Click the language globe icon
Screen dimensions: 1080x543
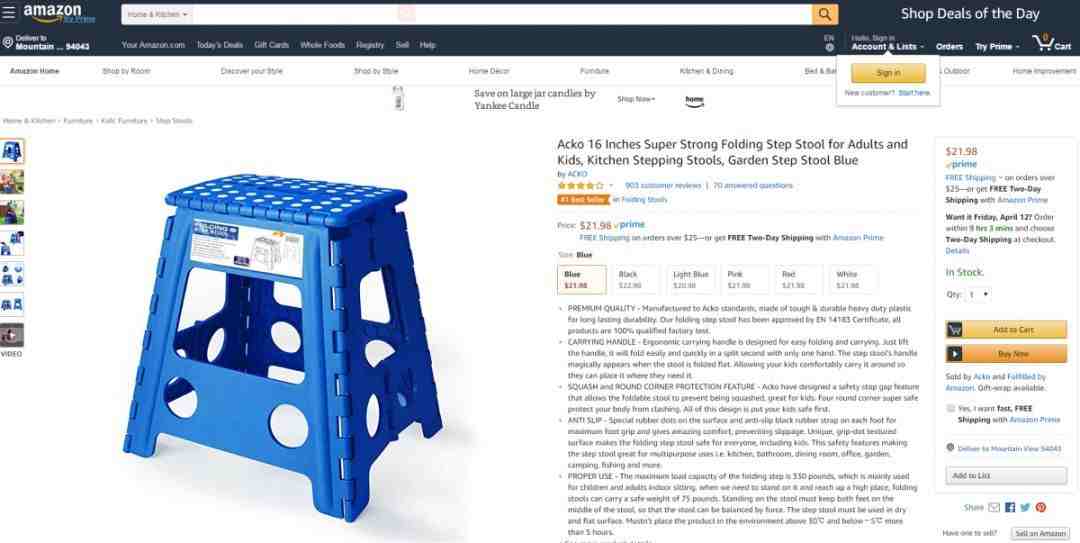(x=829, y=48)
